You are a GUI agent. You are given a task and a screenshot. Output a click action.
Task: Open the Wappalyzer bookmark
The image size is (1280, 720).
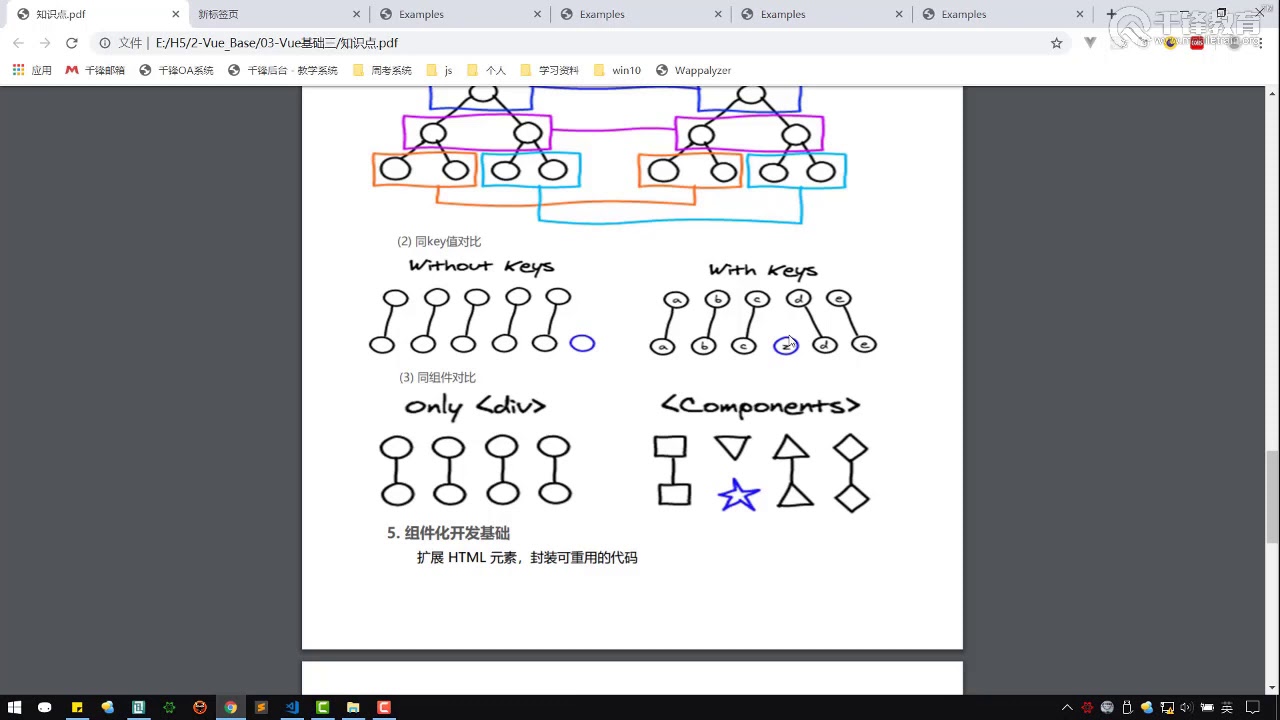(x=694, y=70)
